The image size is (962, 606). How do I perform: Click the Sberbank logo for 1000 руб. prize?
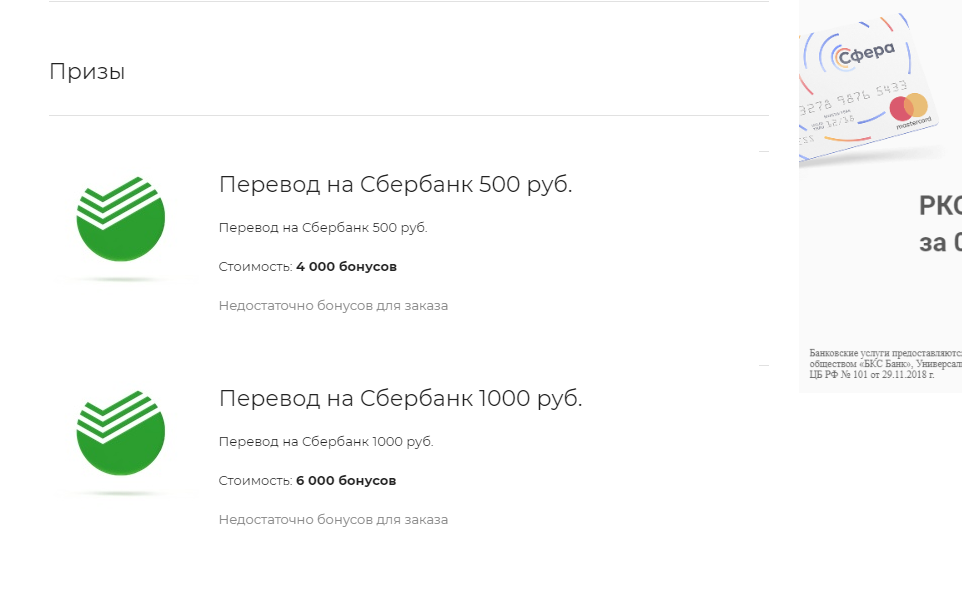tap(121, 433)
